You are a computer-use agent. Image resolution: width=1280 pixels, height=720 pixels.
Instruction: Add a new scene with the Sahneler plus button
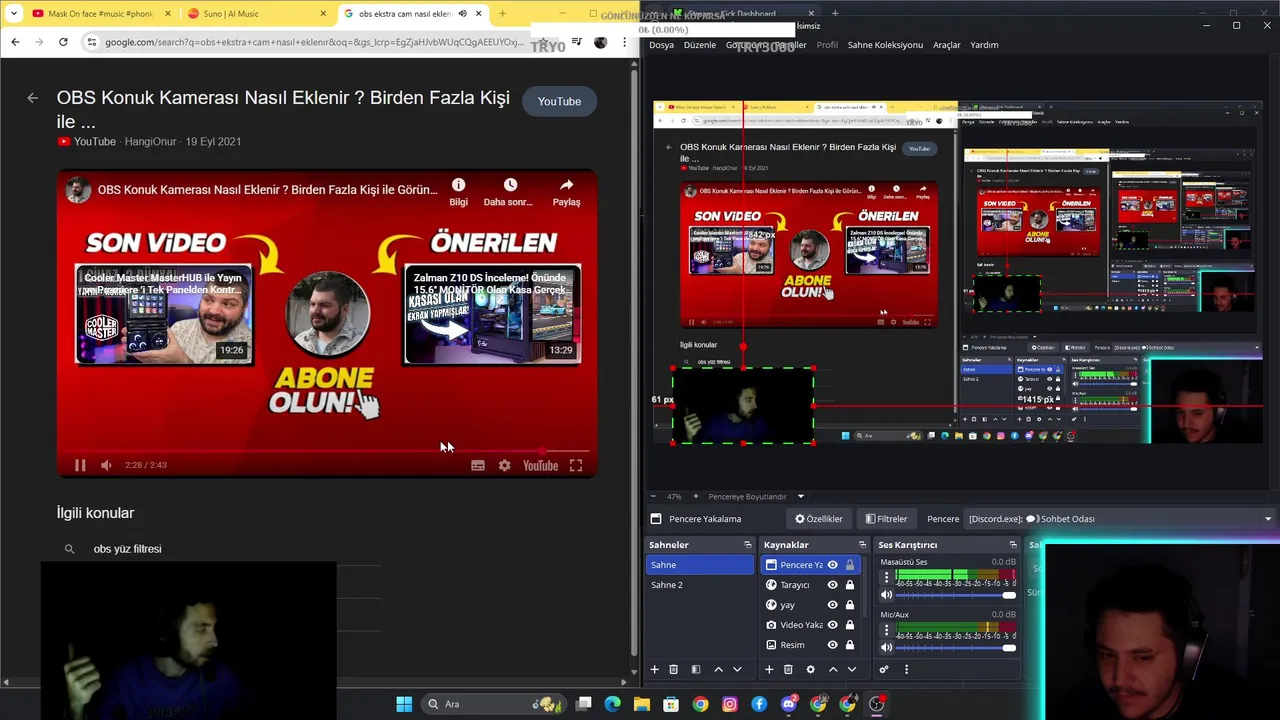[654, 669]
